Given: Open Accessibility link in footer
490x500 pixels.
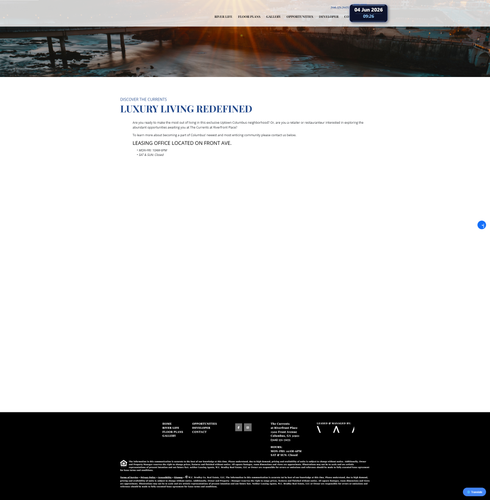Looking at the screenshot, I should (x=165, y=477).
